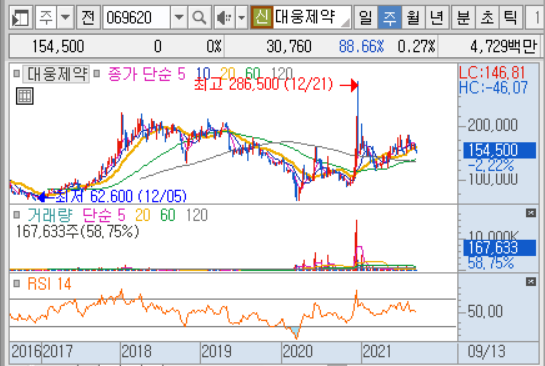The height and width of the screenshot is (366, 545).
Task: Click the 167,633주(58.75%) volume text
Action: tap(78, 231)
